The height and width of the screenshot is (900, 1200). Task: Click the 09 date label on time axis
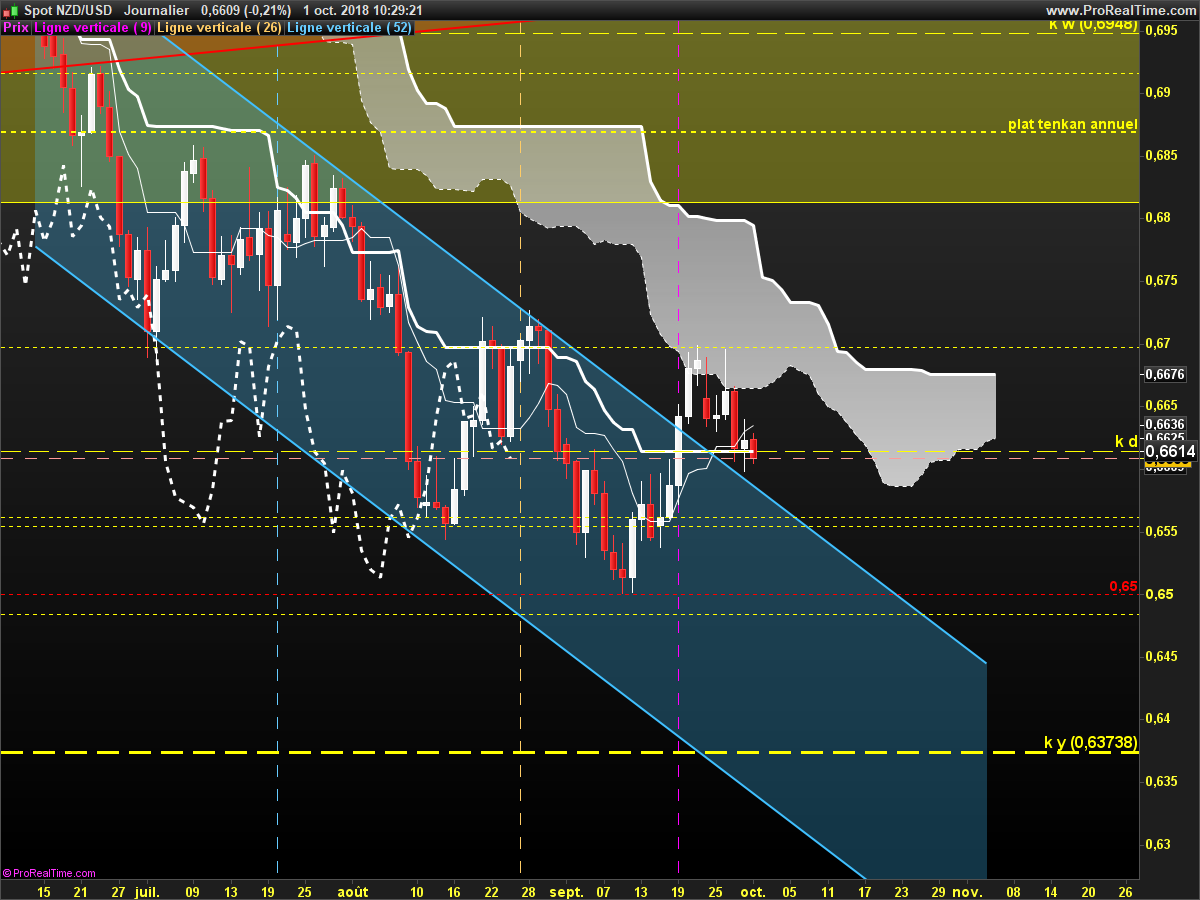pyautogui.click(x=192, y=890)
